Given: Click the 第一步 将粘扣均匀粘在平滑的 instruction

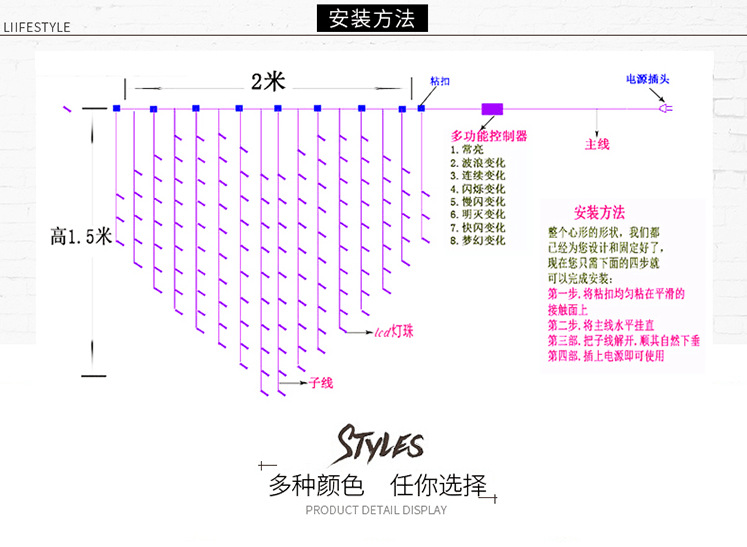Looking at the screenshot, I should 616,294.
